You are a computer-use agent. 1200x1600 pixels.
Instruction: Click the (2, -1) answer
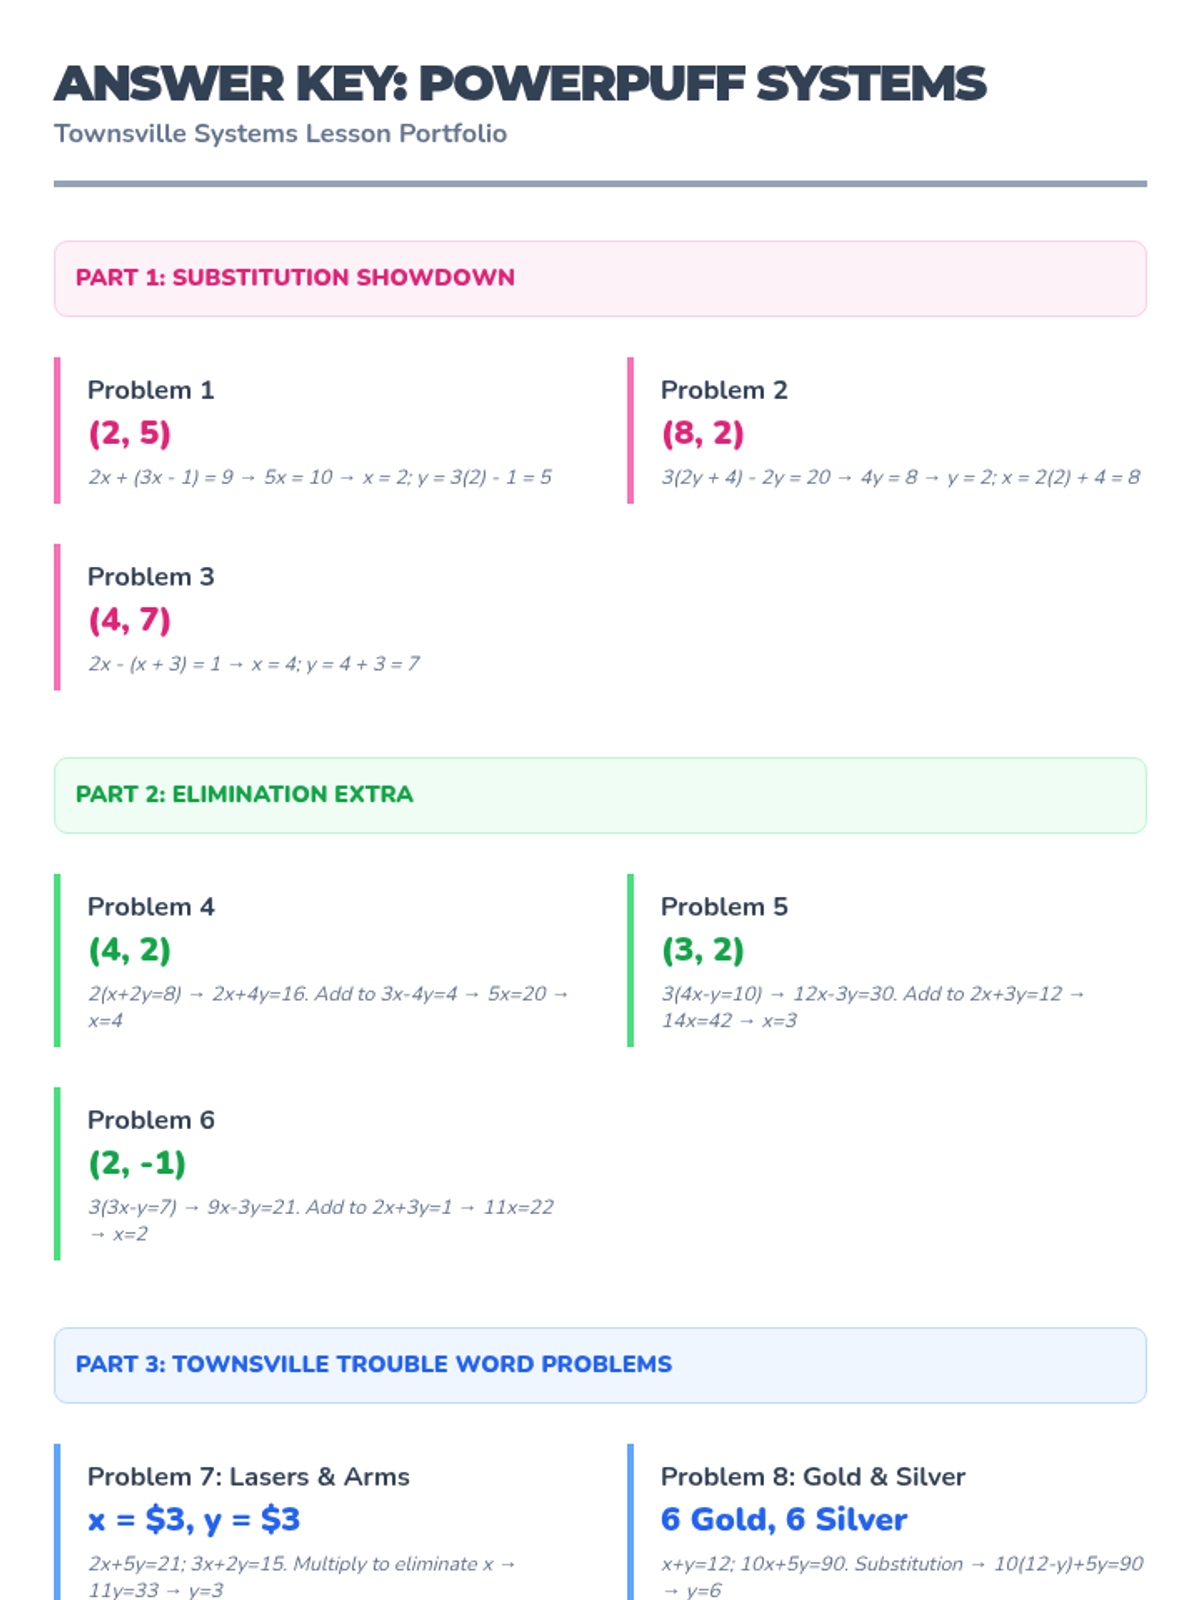click(137, 1163)
